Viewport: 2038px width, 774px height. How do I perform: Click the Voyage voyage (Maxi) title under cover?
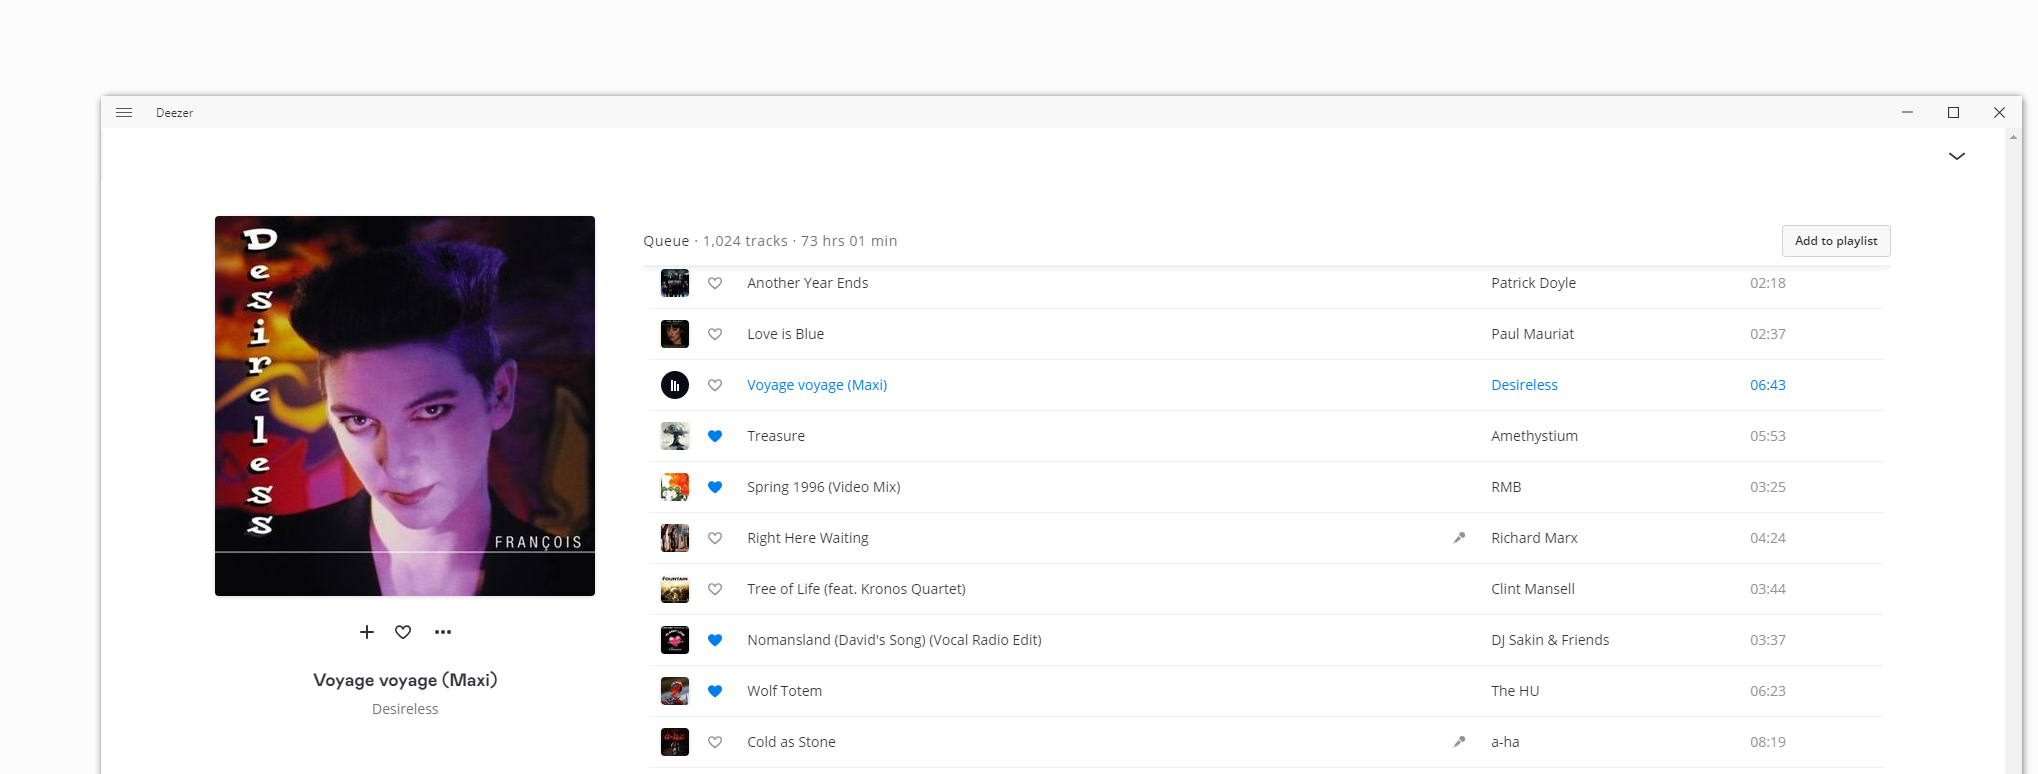(x=405, y=680)
